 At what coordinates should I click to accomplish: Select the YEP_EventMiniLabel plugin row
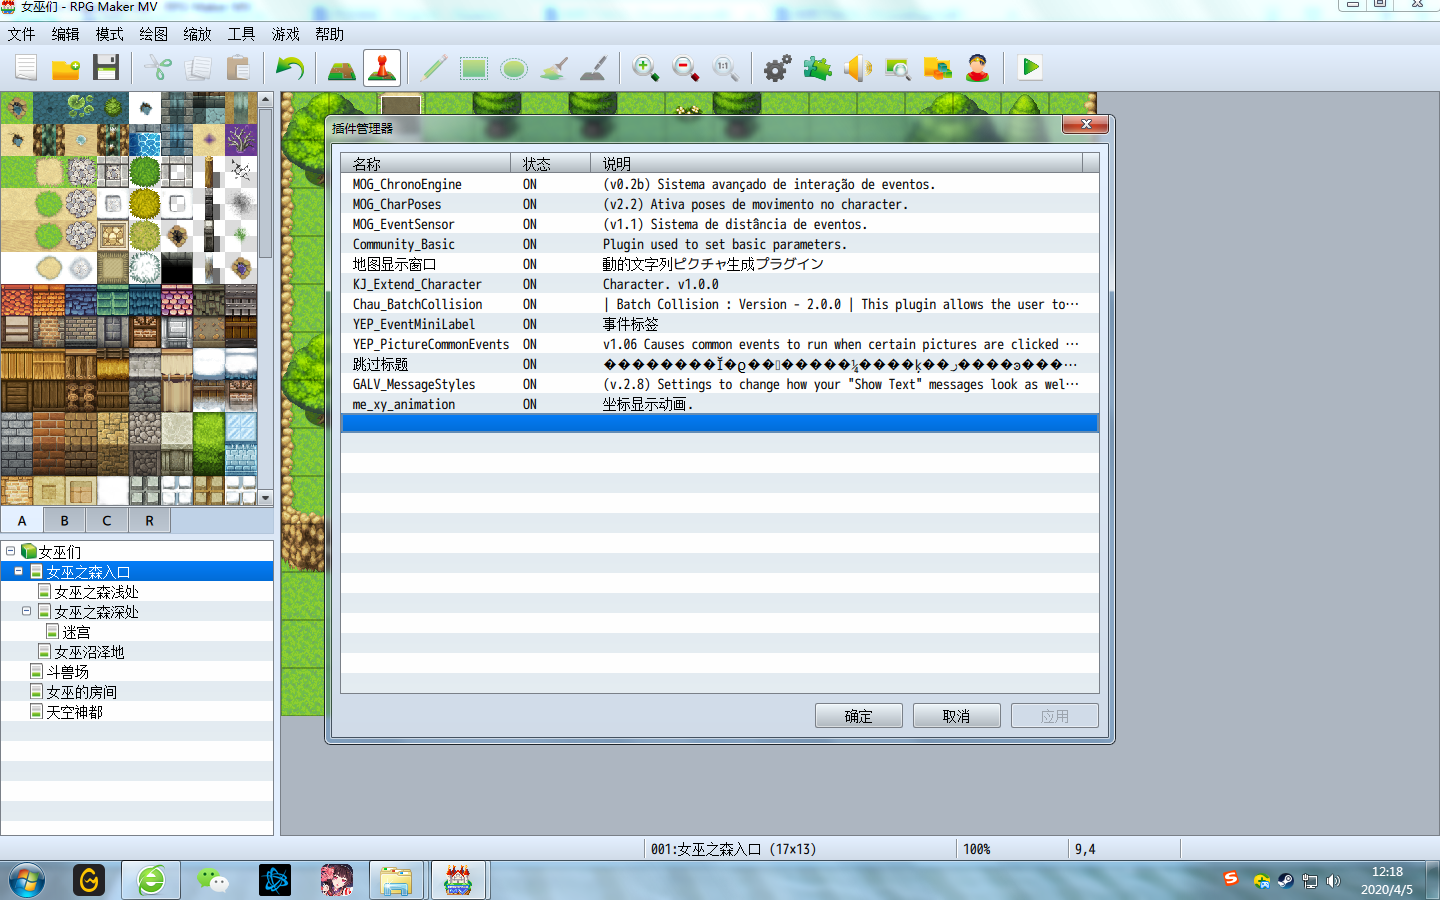[x=720, y=324]
